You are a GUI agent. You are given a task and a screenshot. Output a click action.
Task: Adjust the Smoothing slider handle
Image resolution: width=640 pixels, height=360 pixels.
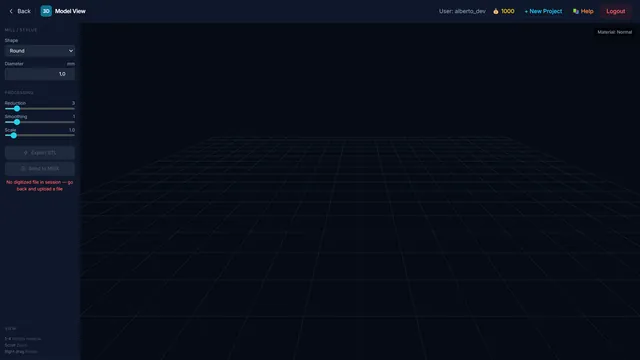[17, 122]
